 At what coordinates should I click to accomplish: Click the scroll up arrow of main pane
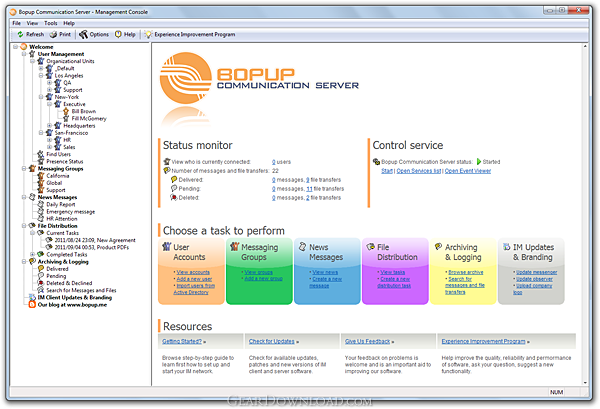pyautogui.click(x=585, y=46)
